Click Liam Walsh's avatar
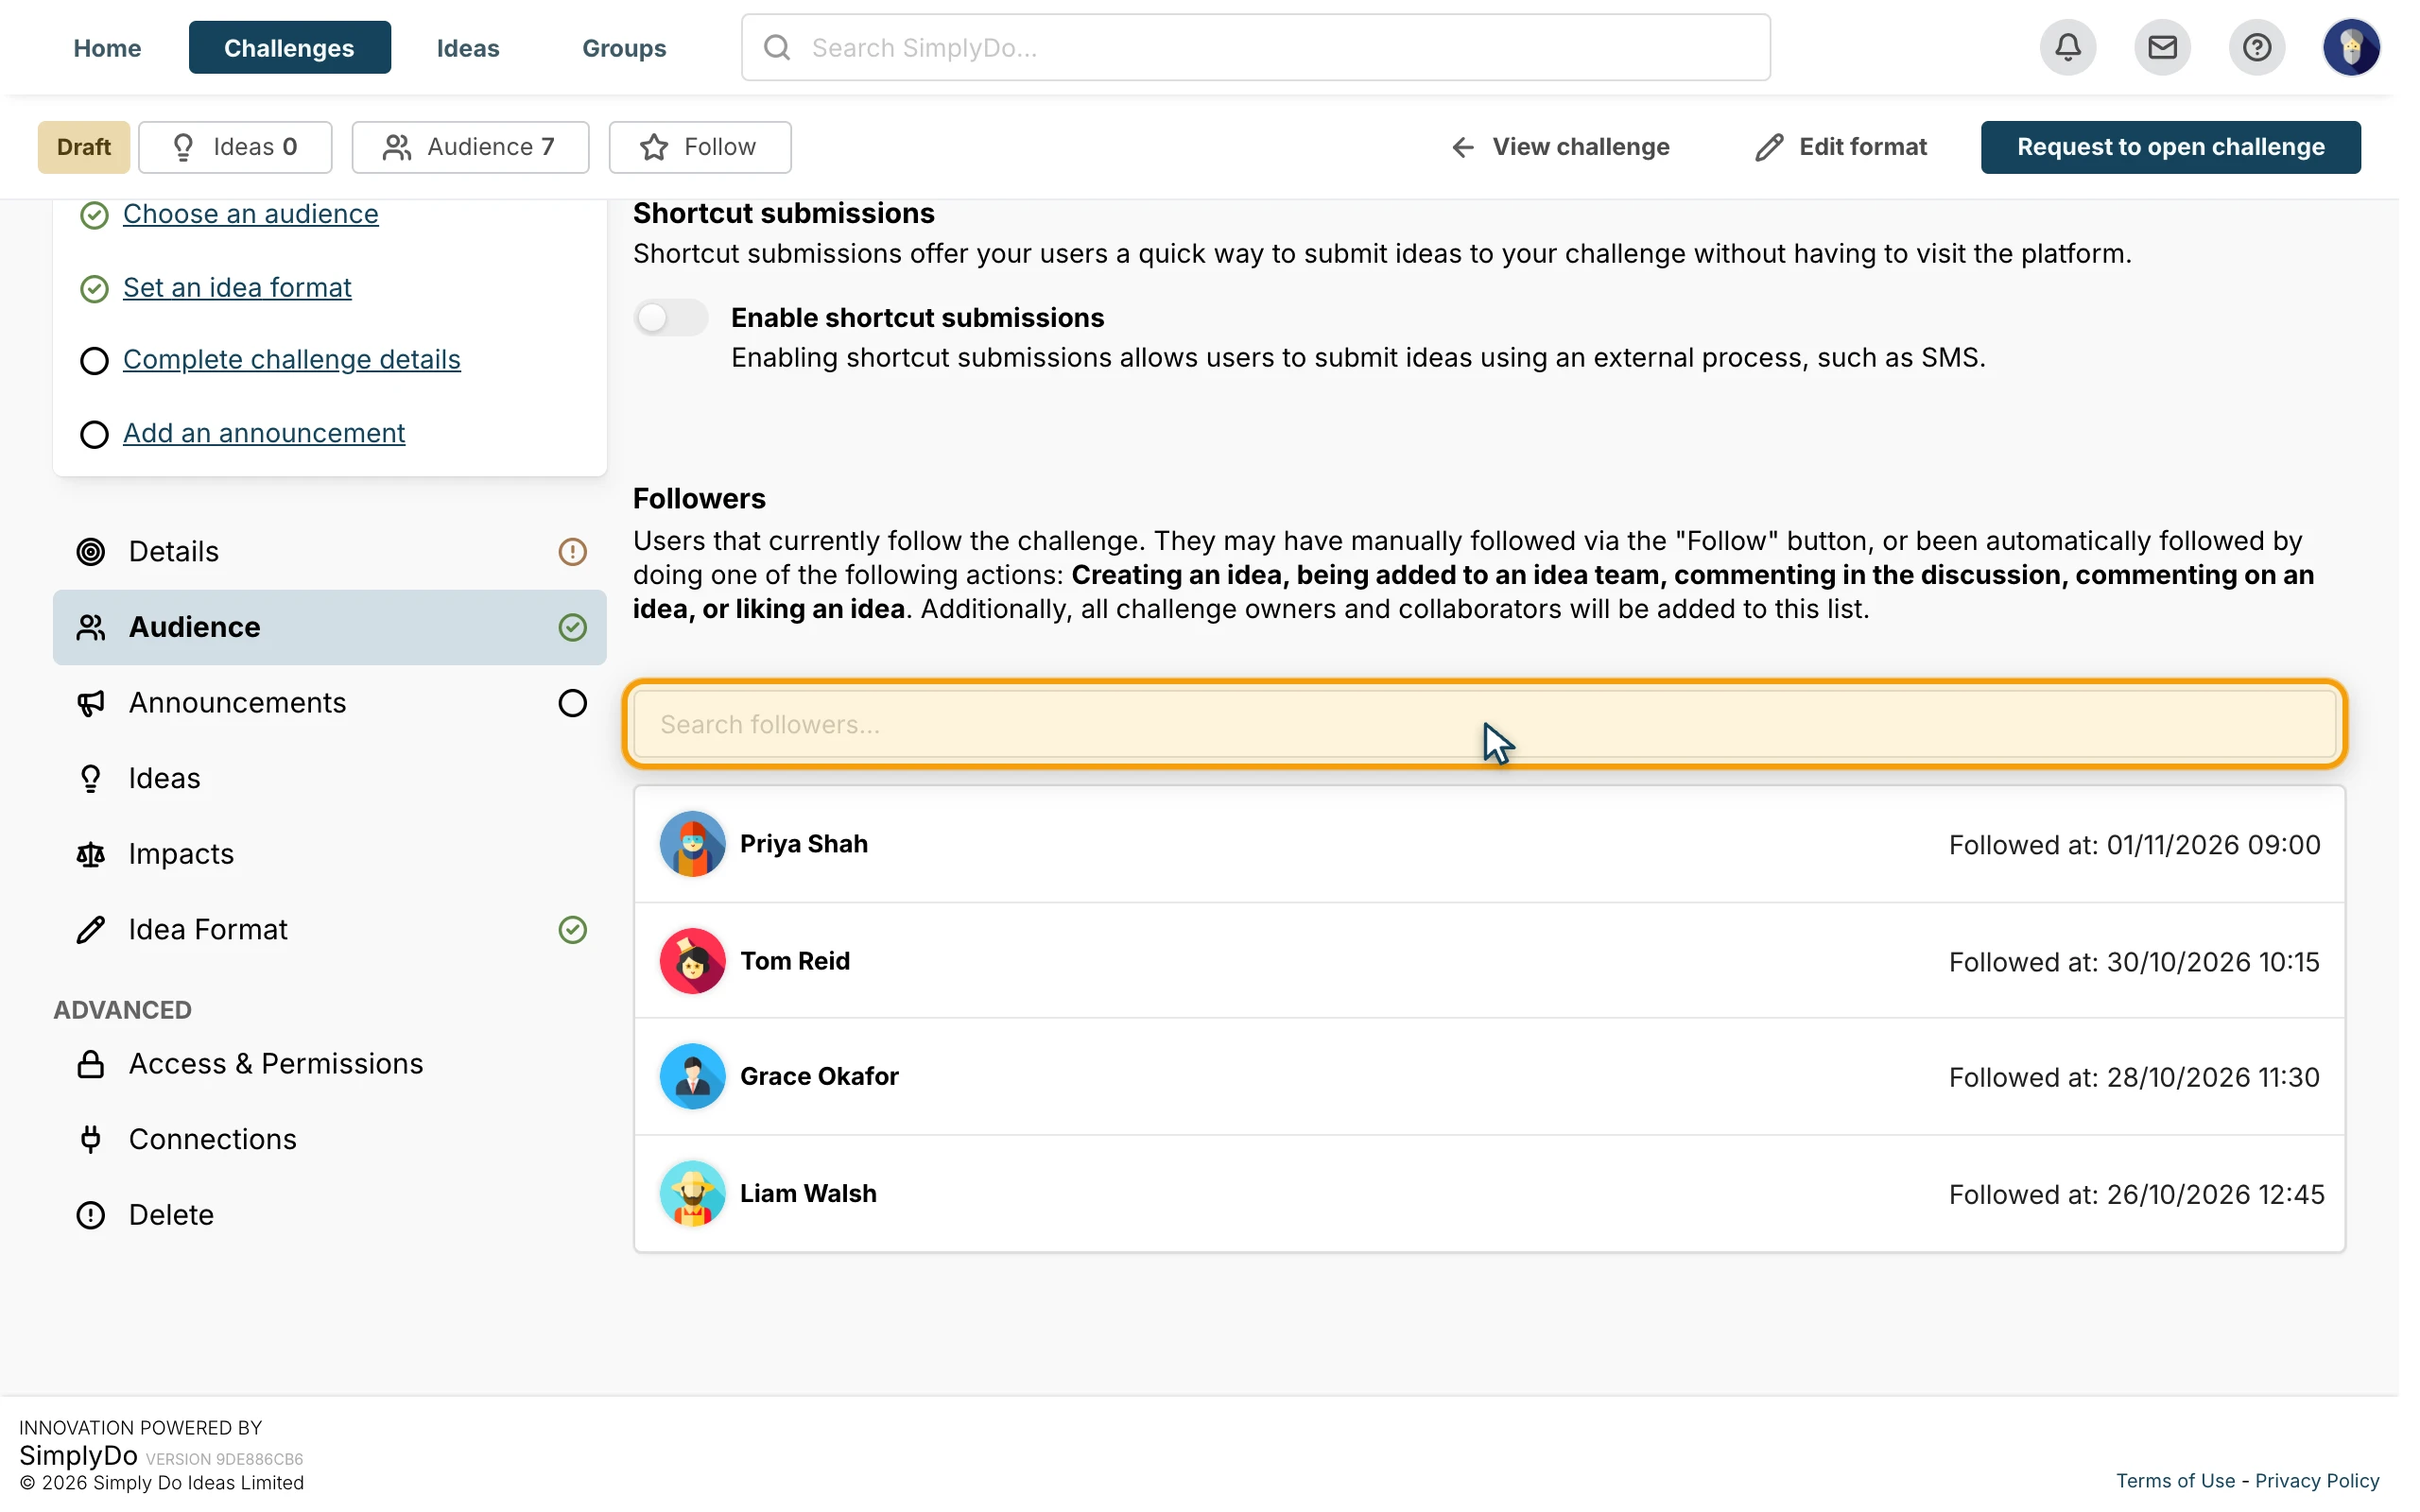2420x1512 pixels. [692, 1194]
